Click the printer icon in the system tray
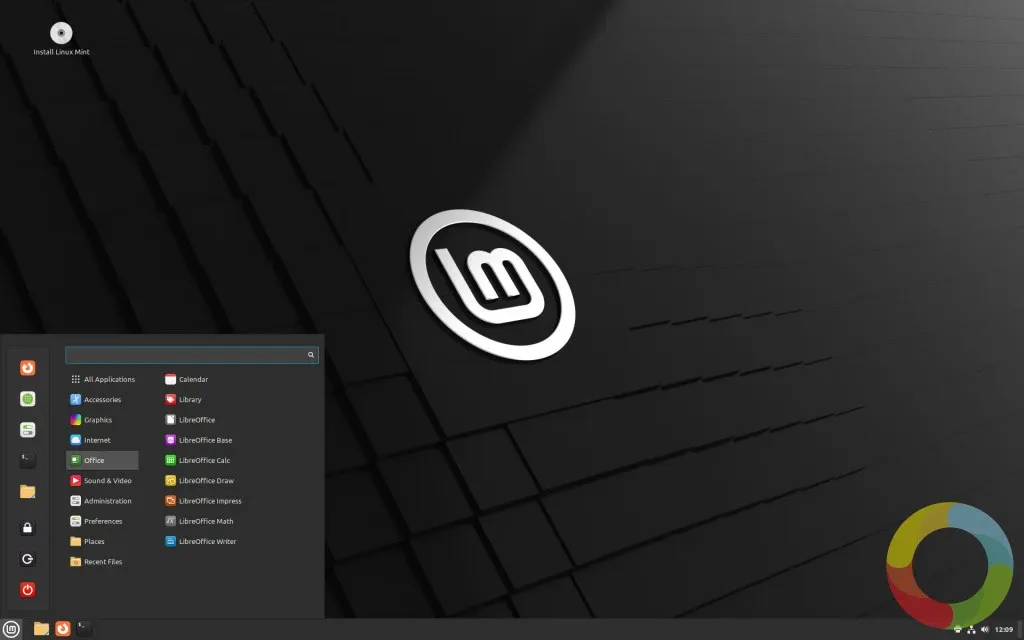This screenshot has width=1024, height=640. pos(957,630)
